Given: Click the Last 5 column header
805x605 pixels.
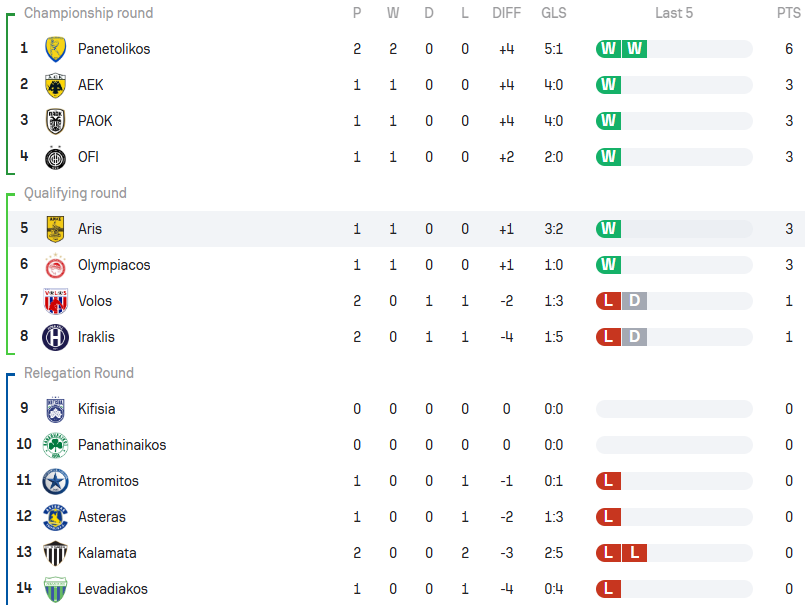Looking at the screenshot, I should point(674,13).
